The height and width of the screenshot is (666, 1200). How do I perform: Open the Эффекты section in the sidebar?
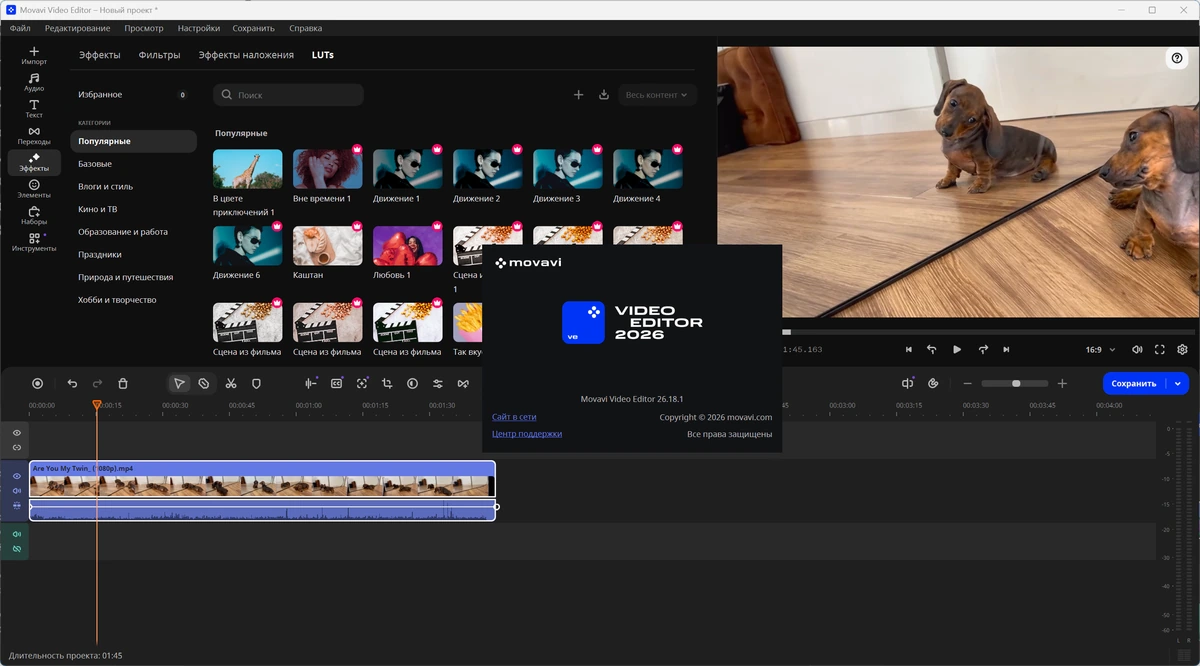point(34,162)
